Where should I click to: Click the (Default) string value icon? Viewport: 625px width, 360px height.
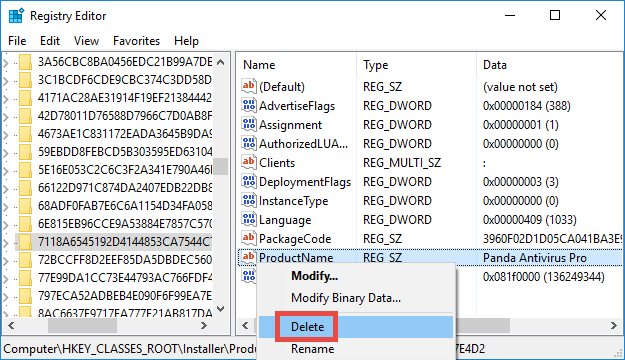coord(249,86)
